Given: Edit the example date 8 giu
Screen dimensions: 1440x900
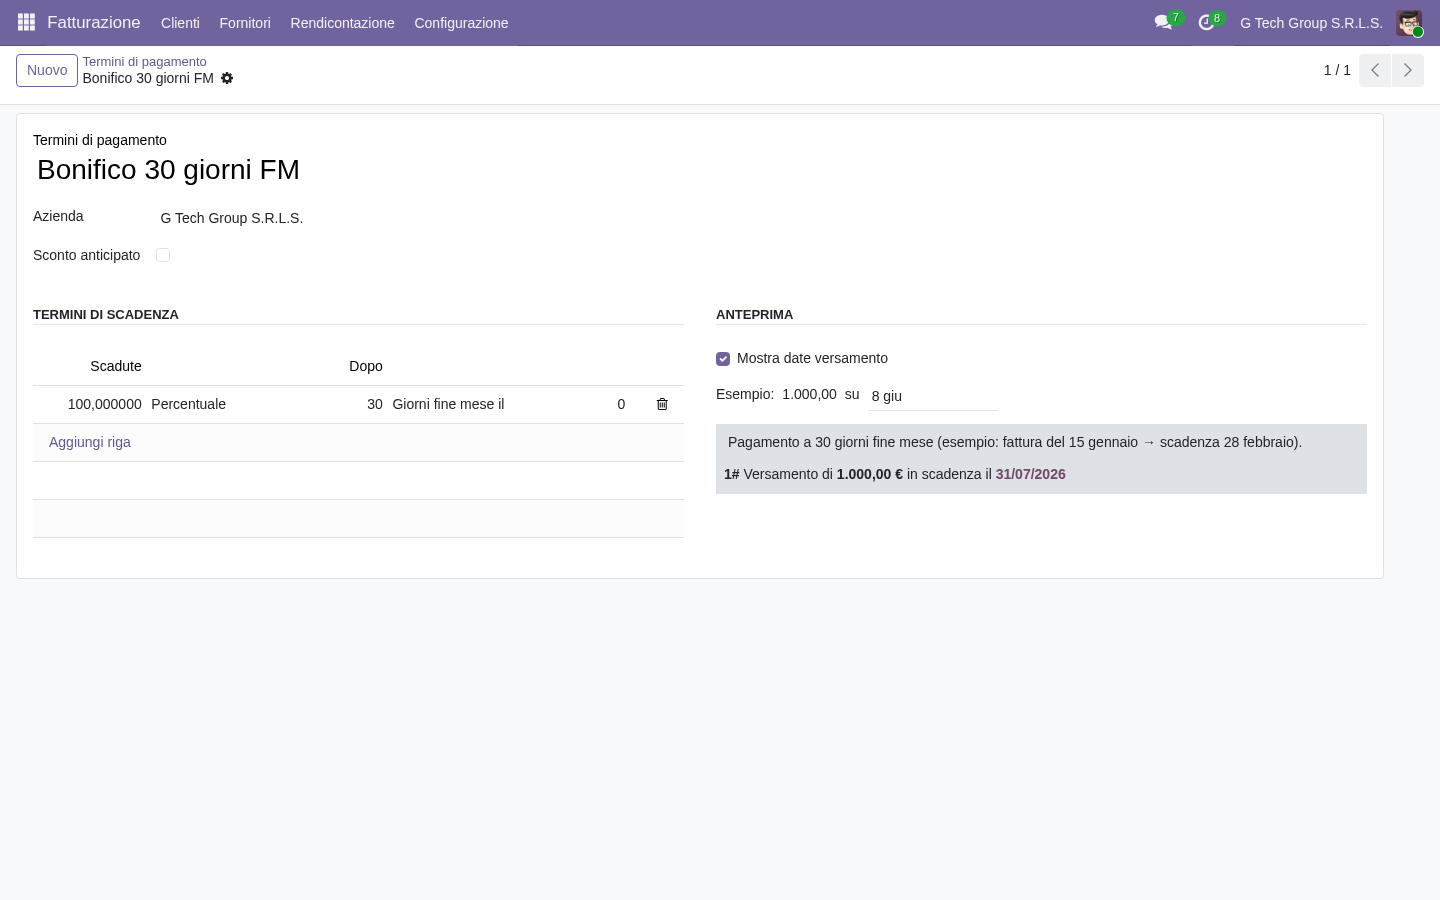Looking at the screenshot, I should [933, 396].
